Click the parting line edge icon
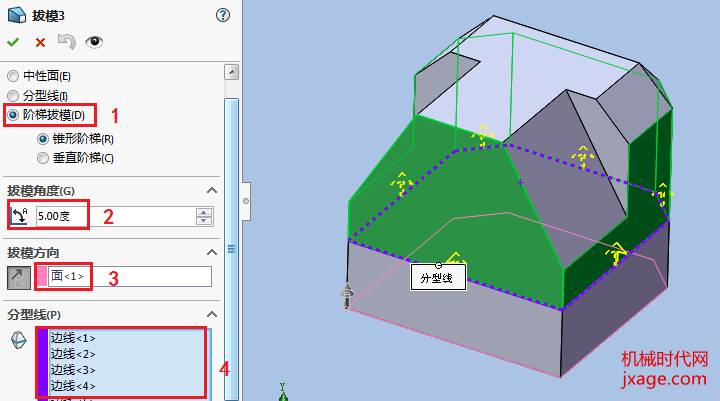This screenshot has width=720, height=401. pyautogui.click(x=18, y=340)
